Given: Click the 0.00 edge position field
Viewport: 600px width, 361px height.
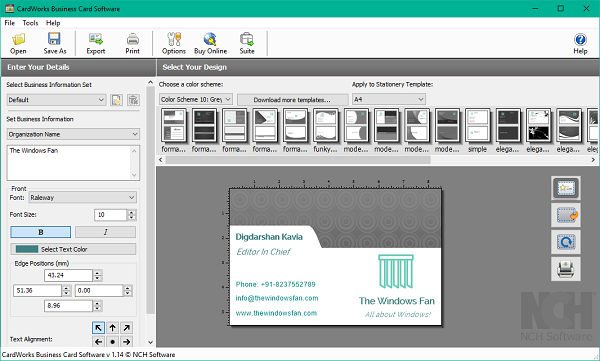Looking at the screenshot, I should click(99, 291).
